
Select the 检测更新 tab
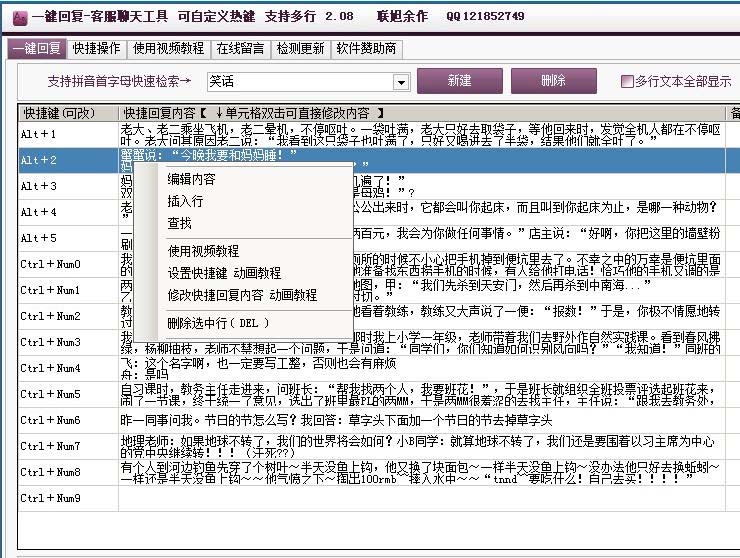pyautogui.click(x=300, y=48)
